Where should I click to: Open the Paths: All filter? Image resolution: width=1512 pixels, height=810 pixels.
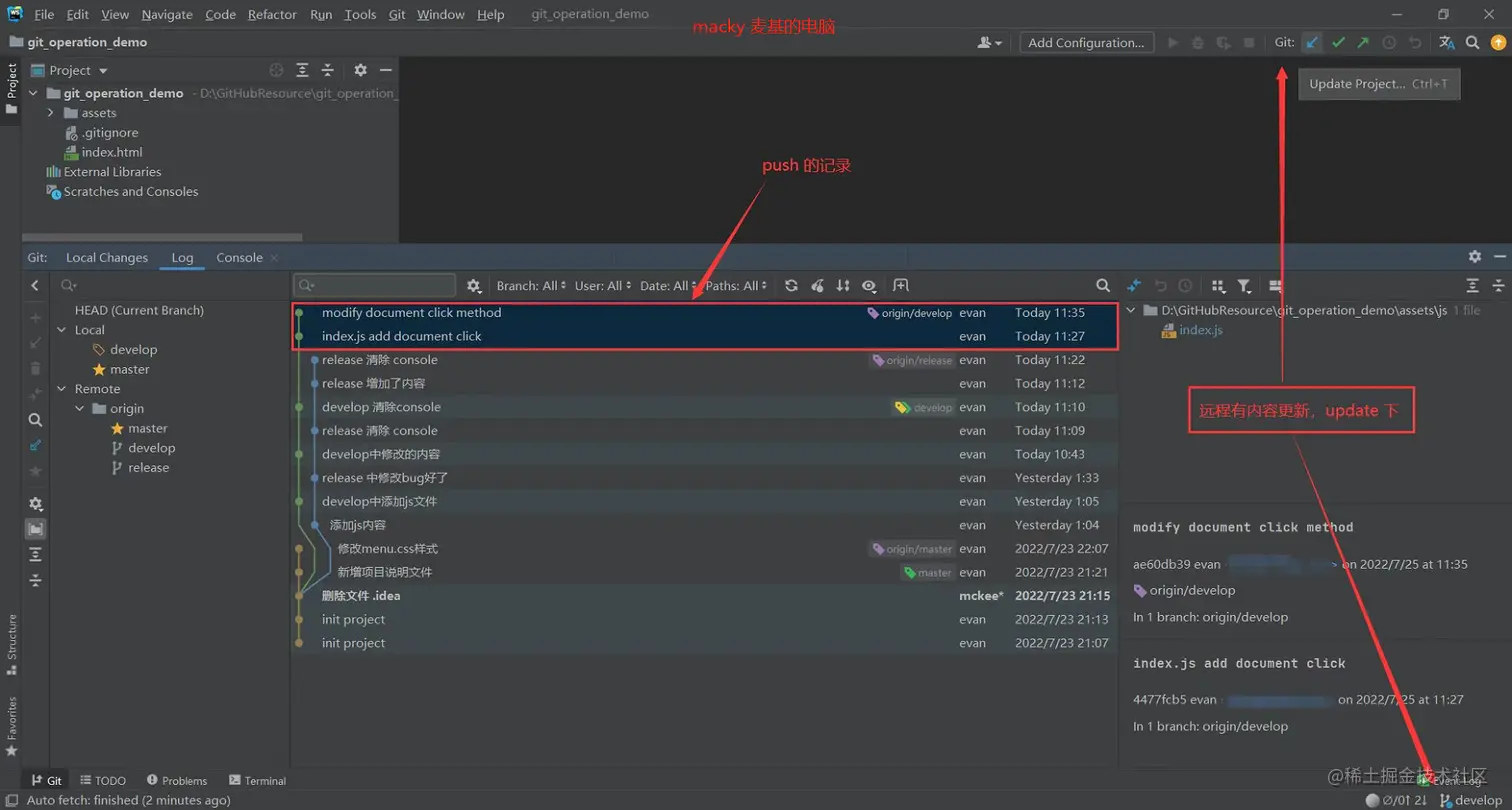(x=737, y=285)
